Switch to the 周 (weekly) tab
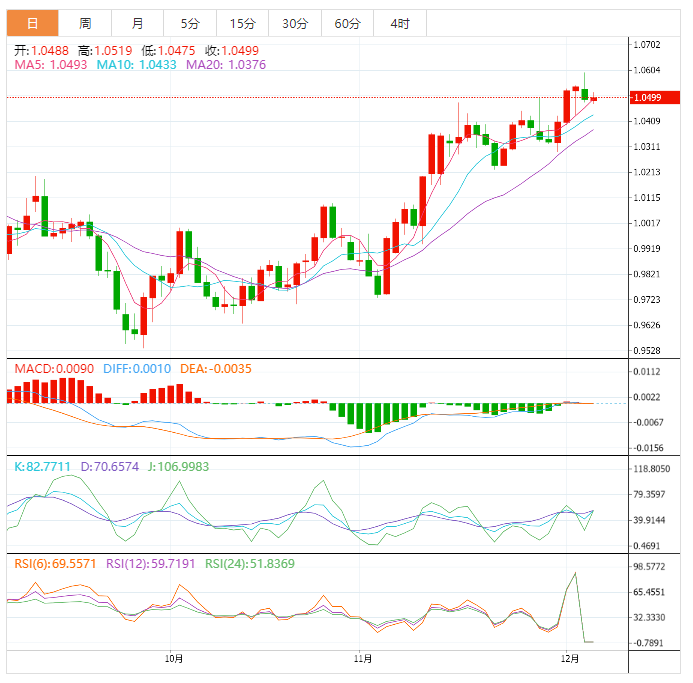 (x=85, y=23)
